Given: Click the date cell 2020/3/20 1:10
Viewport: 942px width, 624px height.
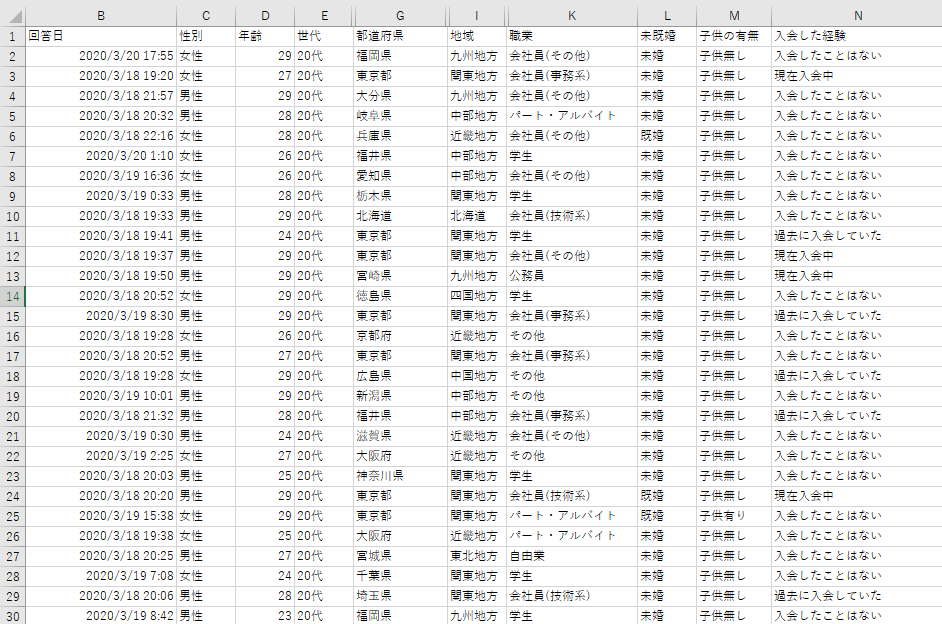Looking at the screenshot, I should (100, 156).
